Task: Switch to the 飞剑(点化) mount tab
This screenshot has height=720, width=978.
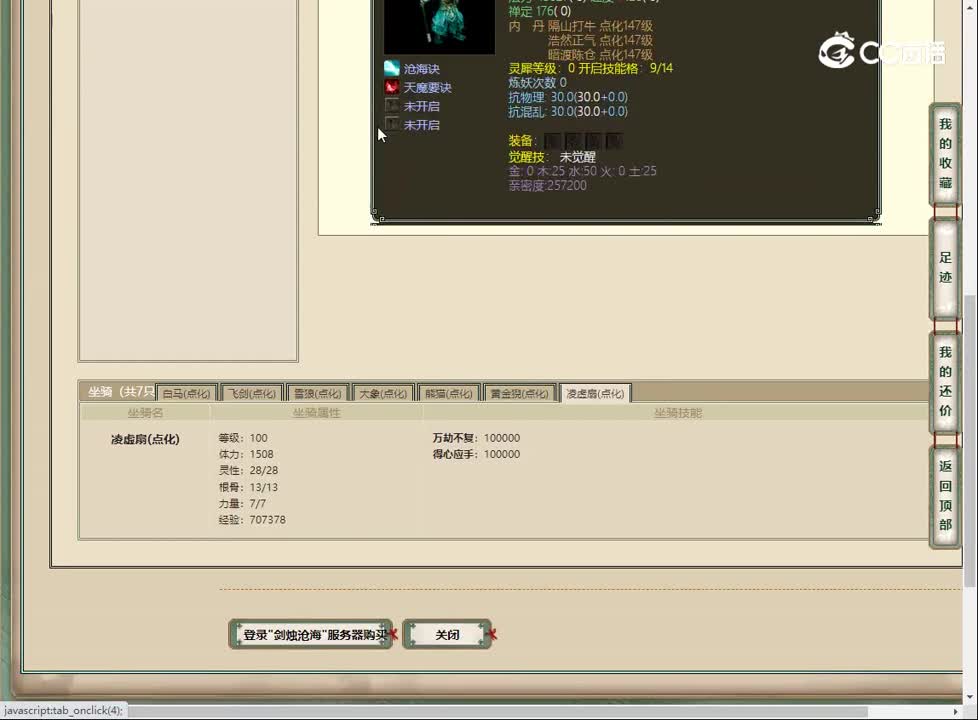Action: tap(252, 393)
